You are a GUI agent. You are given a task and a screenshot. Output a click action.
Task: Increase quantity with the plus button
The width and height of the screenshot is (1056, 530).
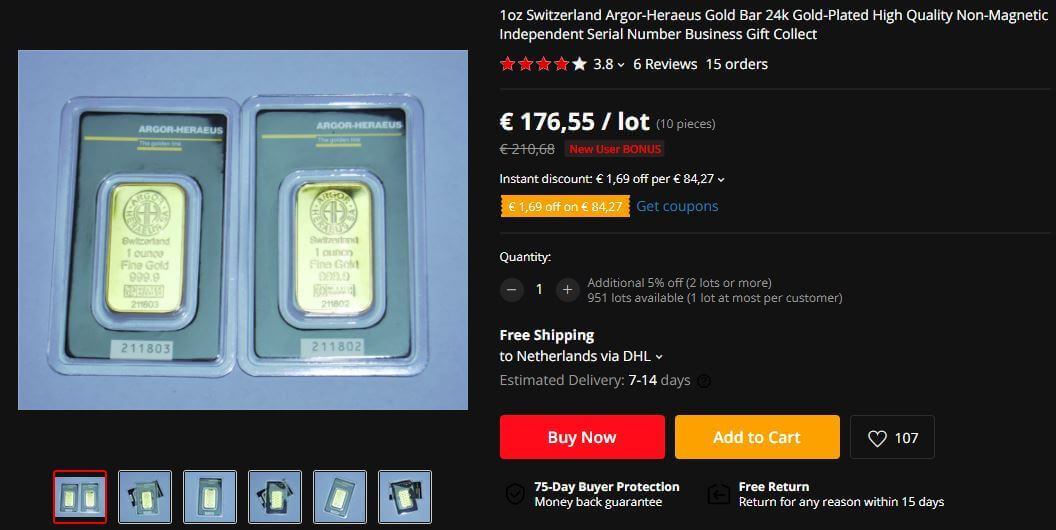pos(568,290)
